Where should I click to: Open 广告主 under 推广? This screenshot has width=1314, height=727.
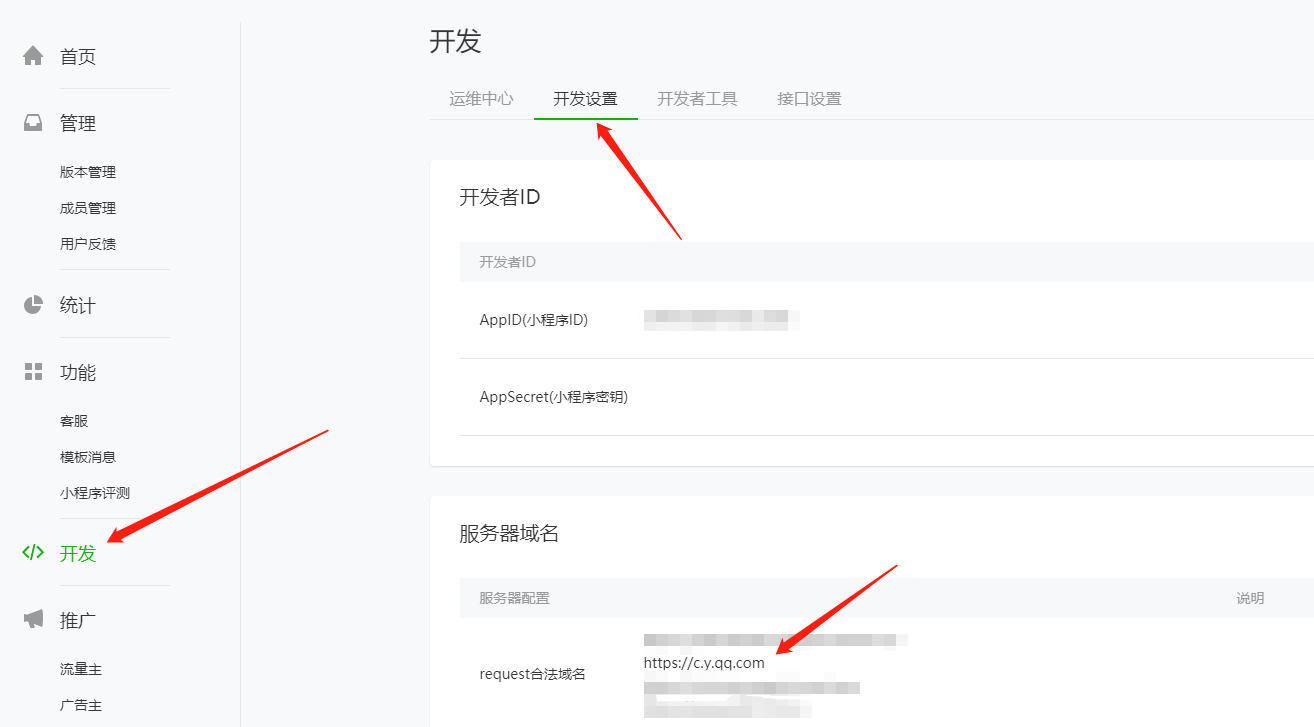click(81, 705)
